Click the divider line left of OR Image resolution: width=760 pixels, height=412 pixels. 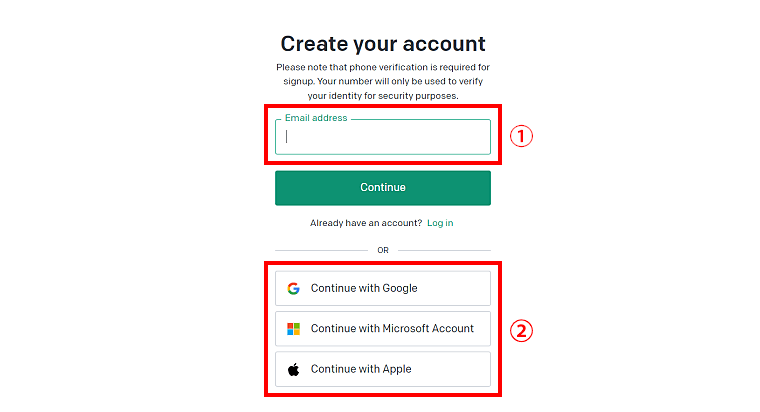click(x=321, y=250)
